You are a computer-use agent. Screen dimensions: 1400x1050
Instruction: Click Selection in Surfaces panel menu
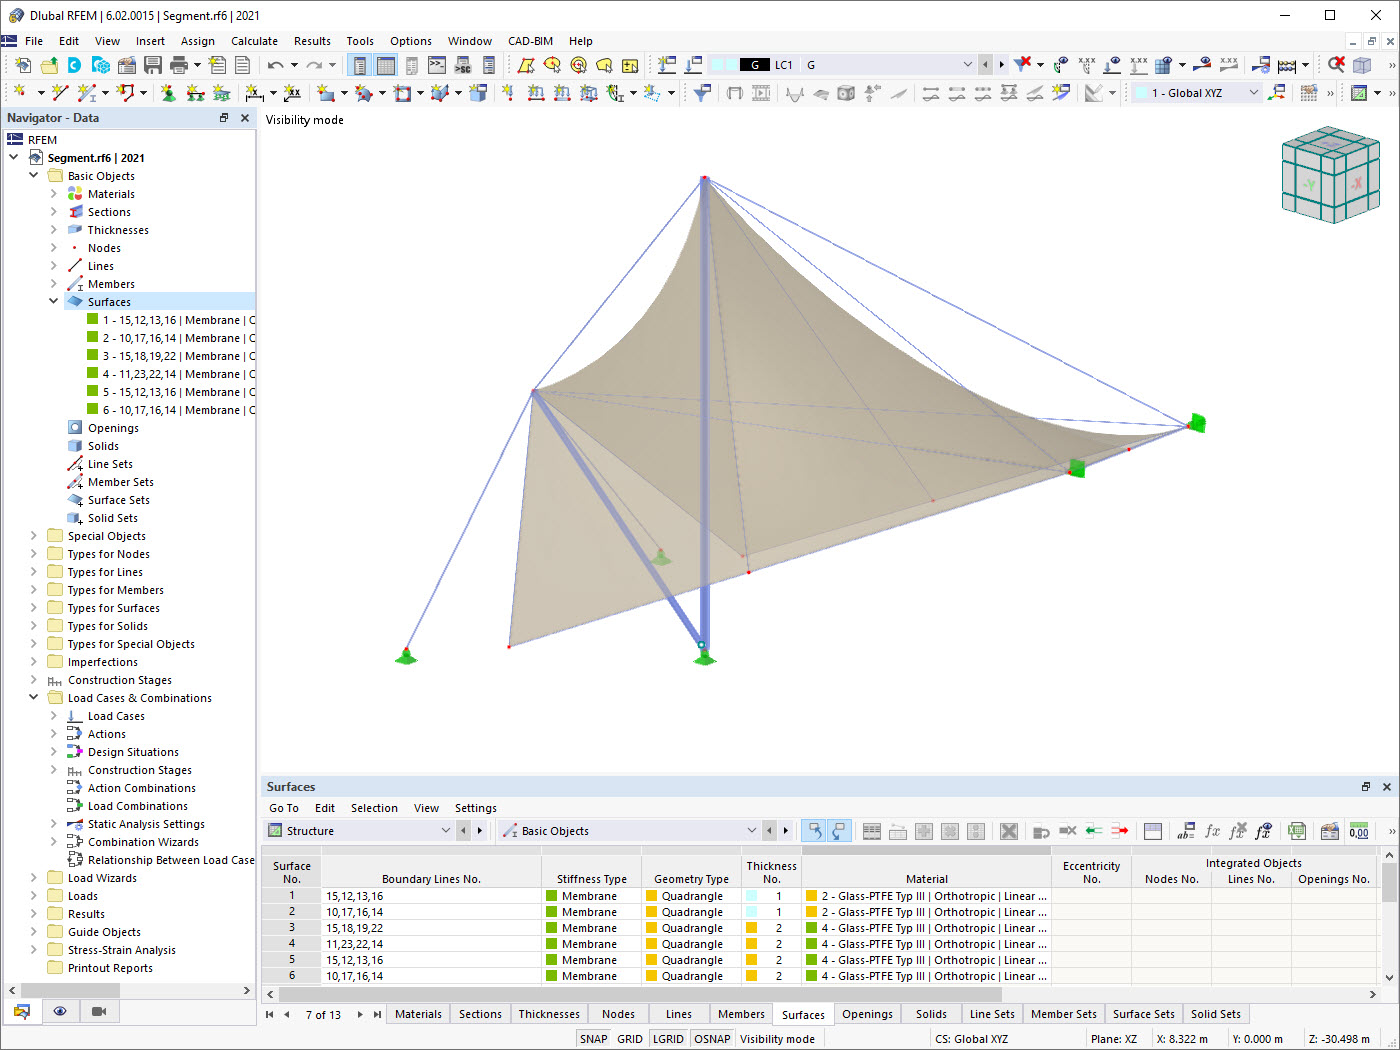click(374, 808)
